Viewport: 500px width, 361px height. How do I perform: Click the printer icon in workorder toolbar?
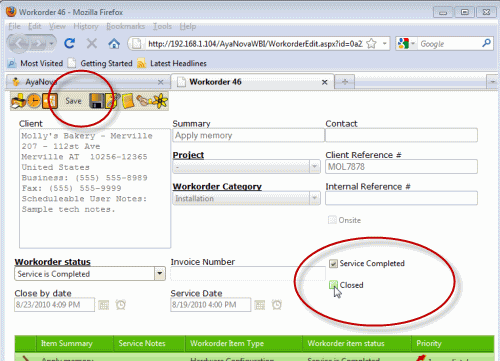click(x=18, y=101)
